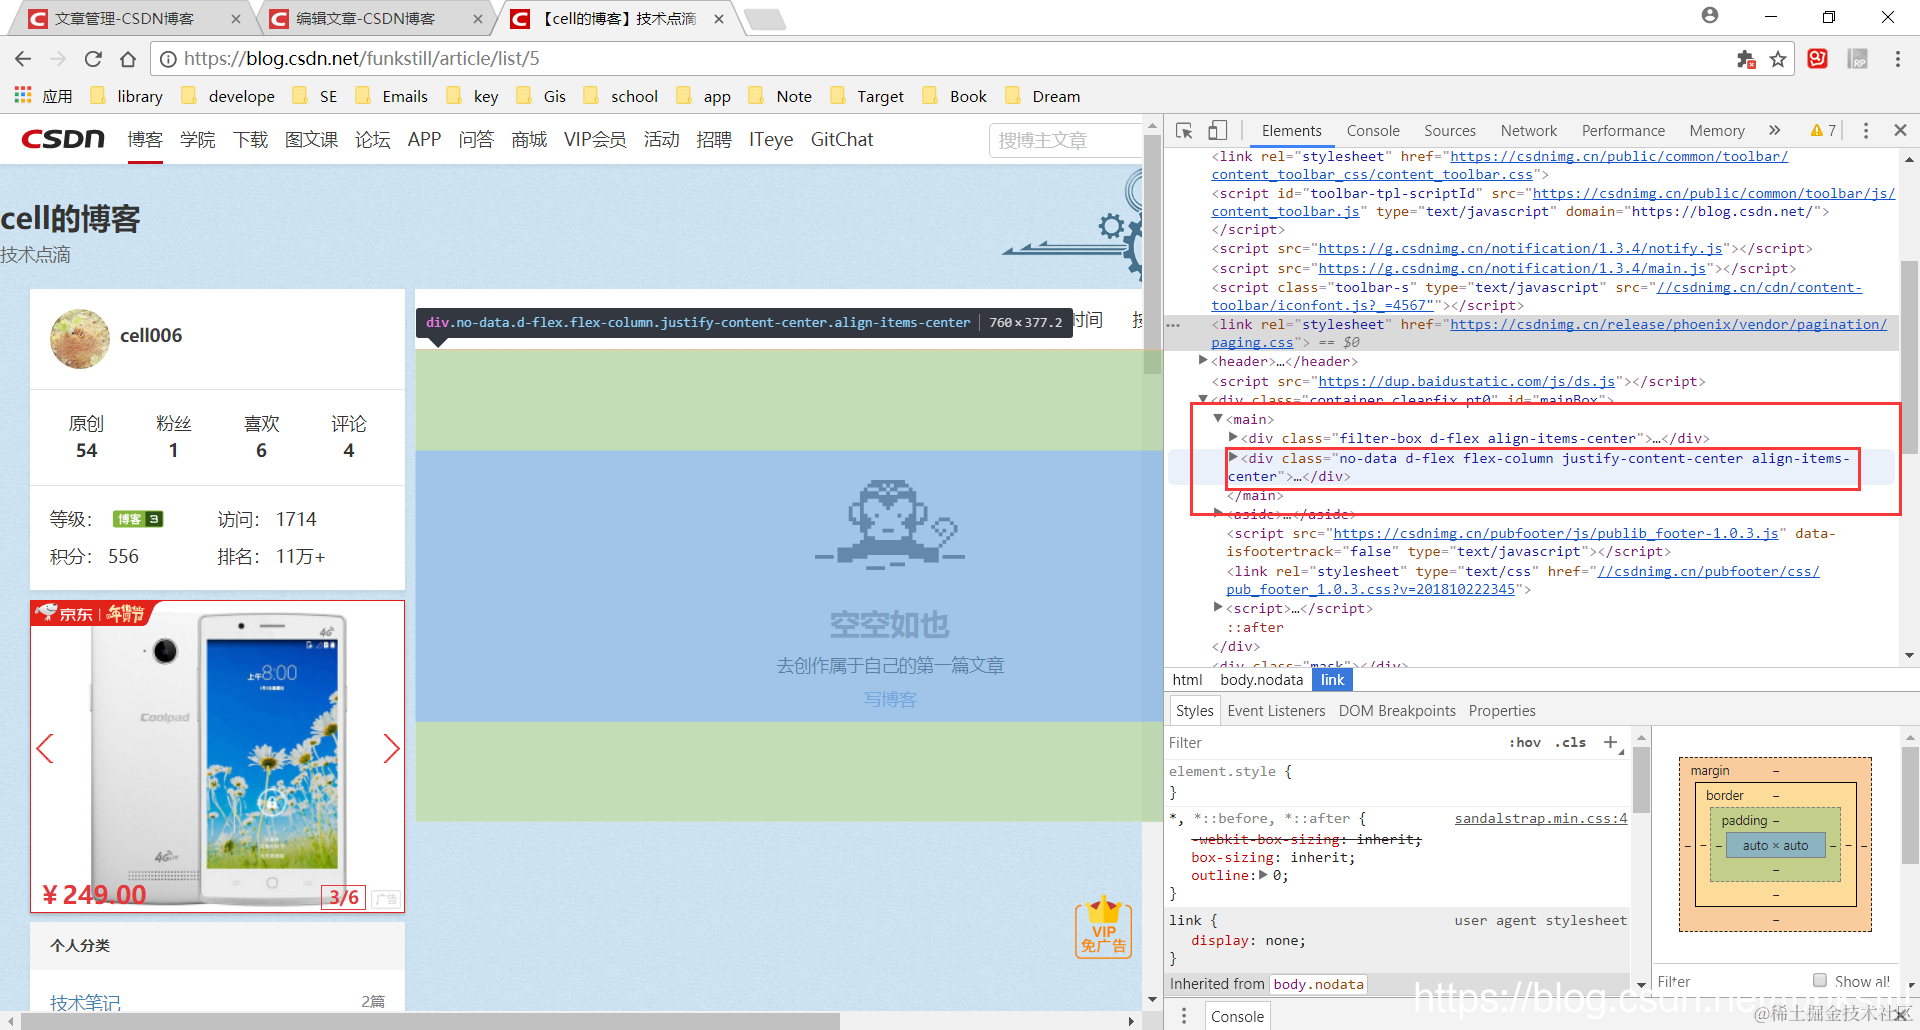Screen dimensions: 1920x1030
Task: Close the 文章管理-CSDN博客 tab
Action: [236, 19]
